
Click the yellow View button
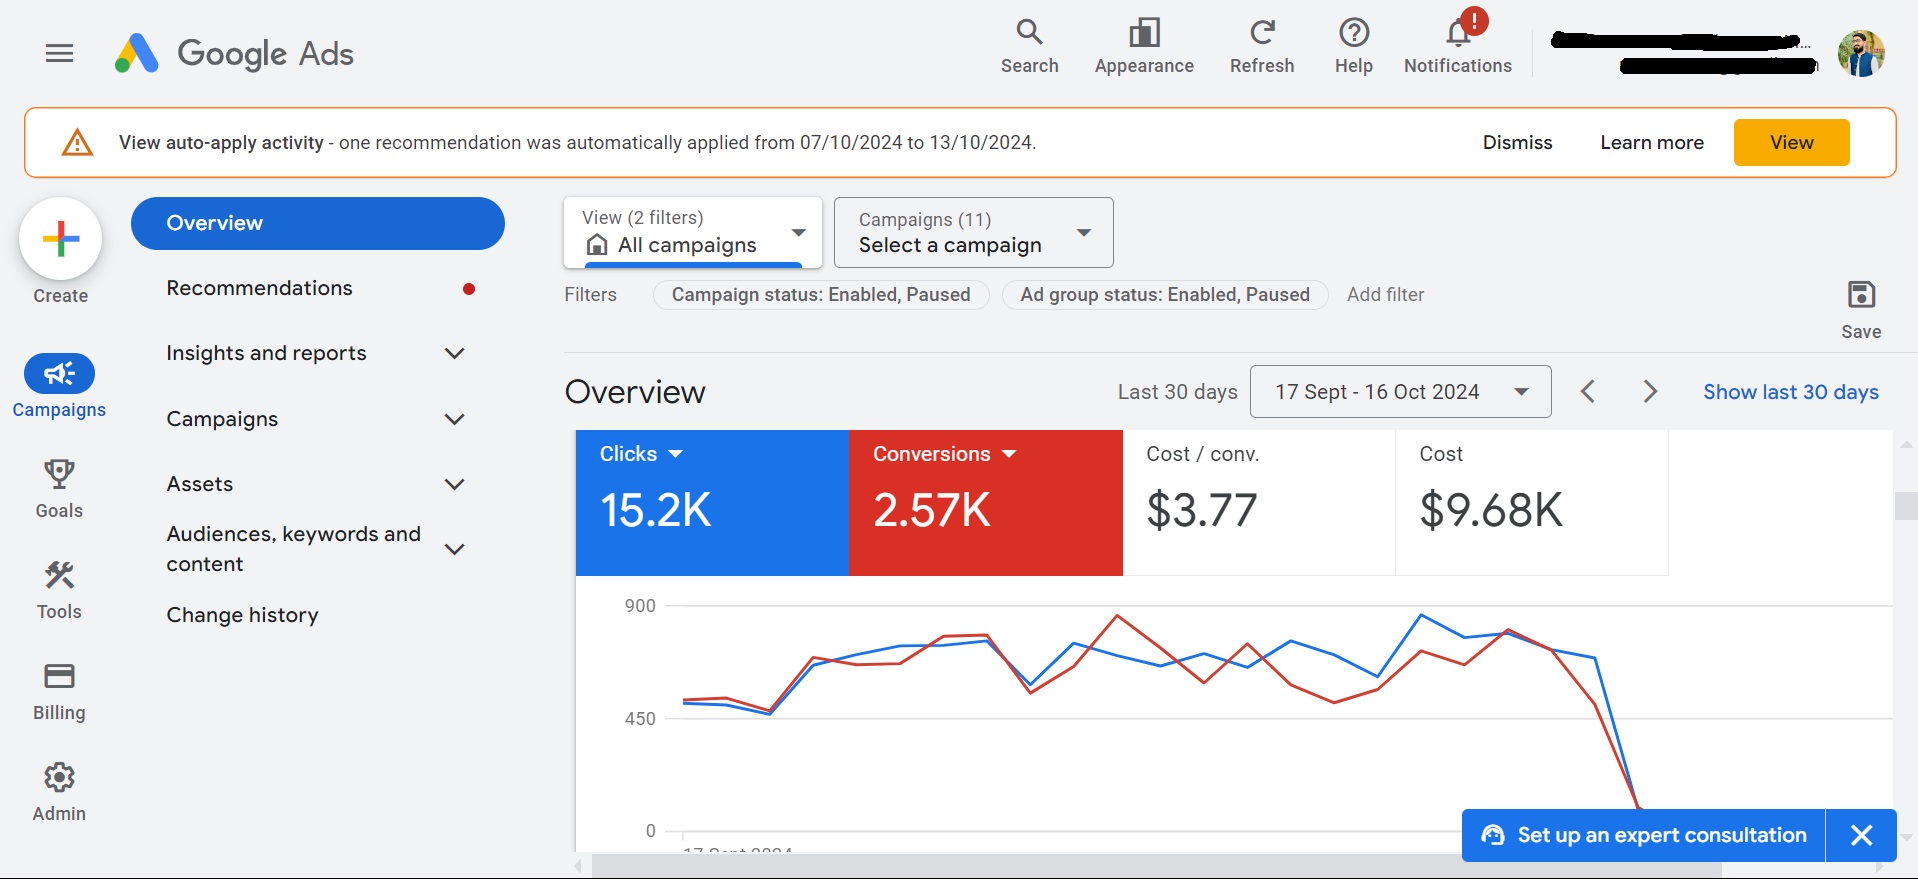pyautogui.click(x=1791, y=142)
